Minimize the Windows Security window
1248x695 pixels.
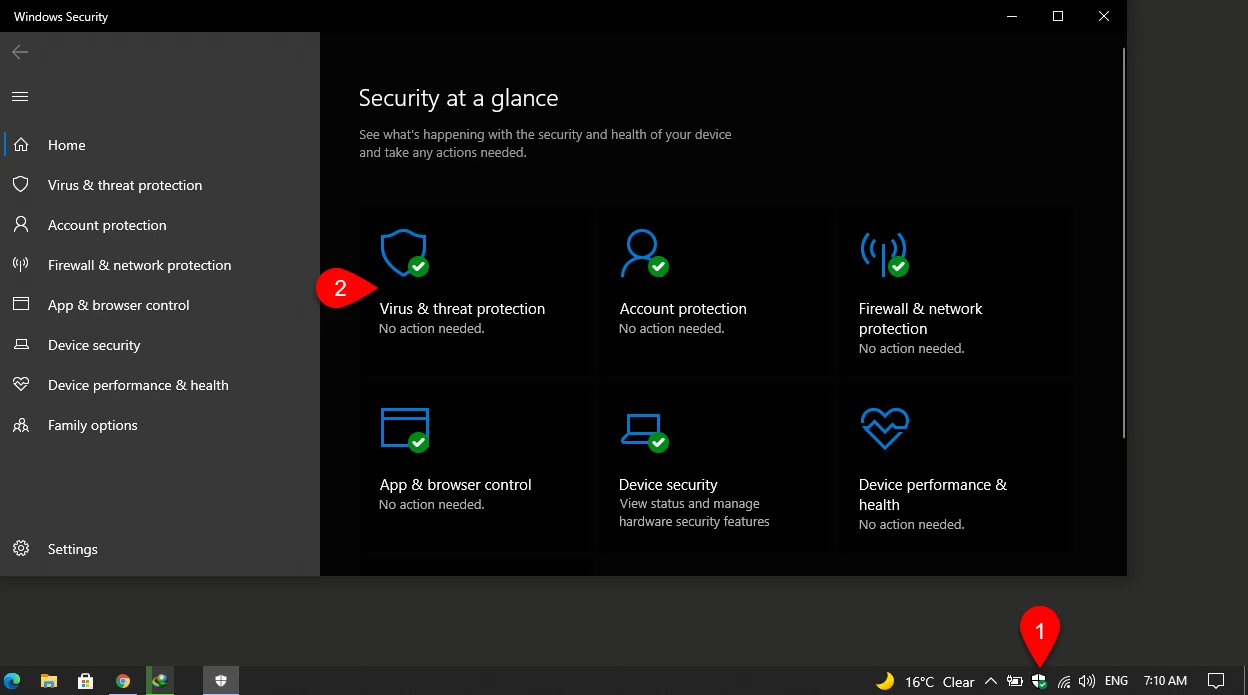(x=1012, y=16)
